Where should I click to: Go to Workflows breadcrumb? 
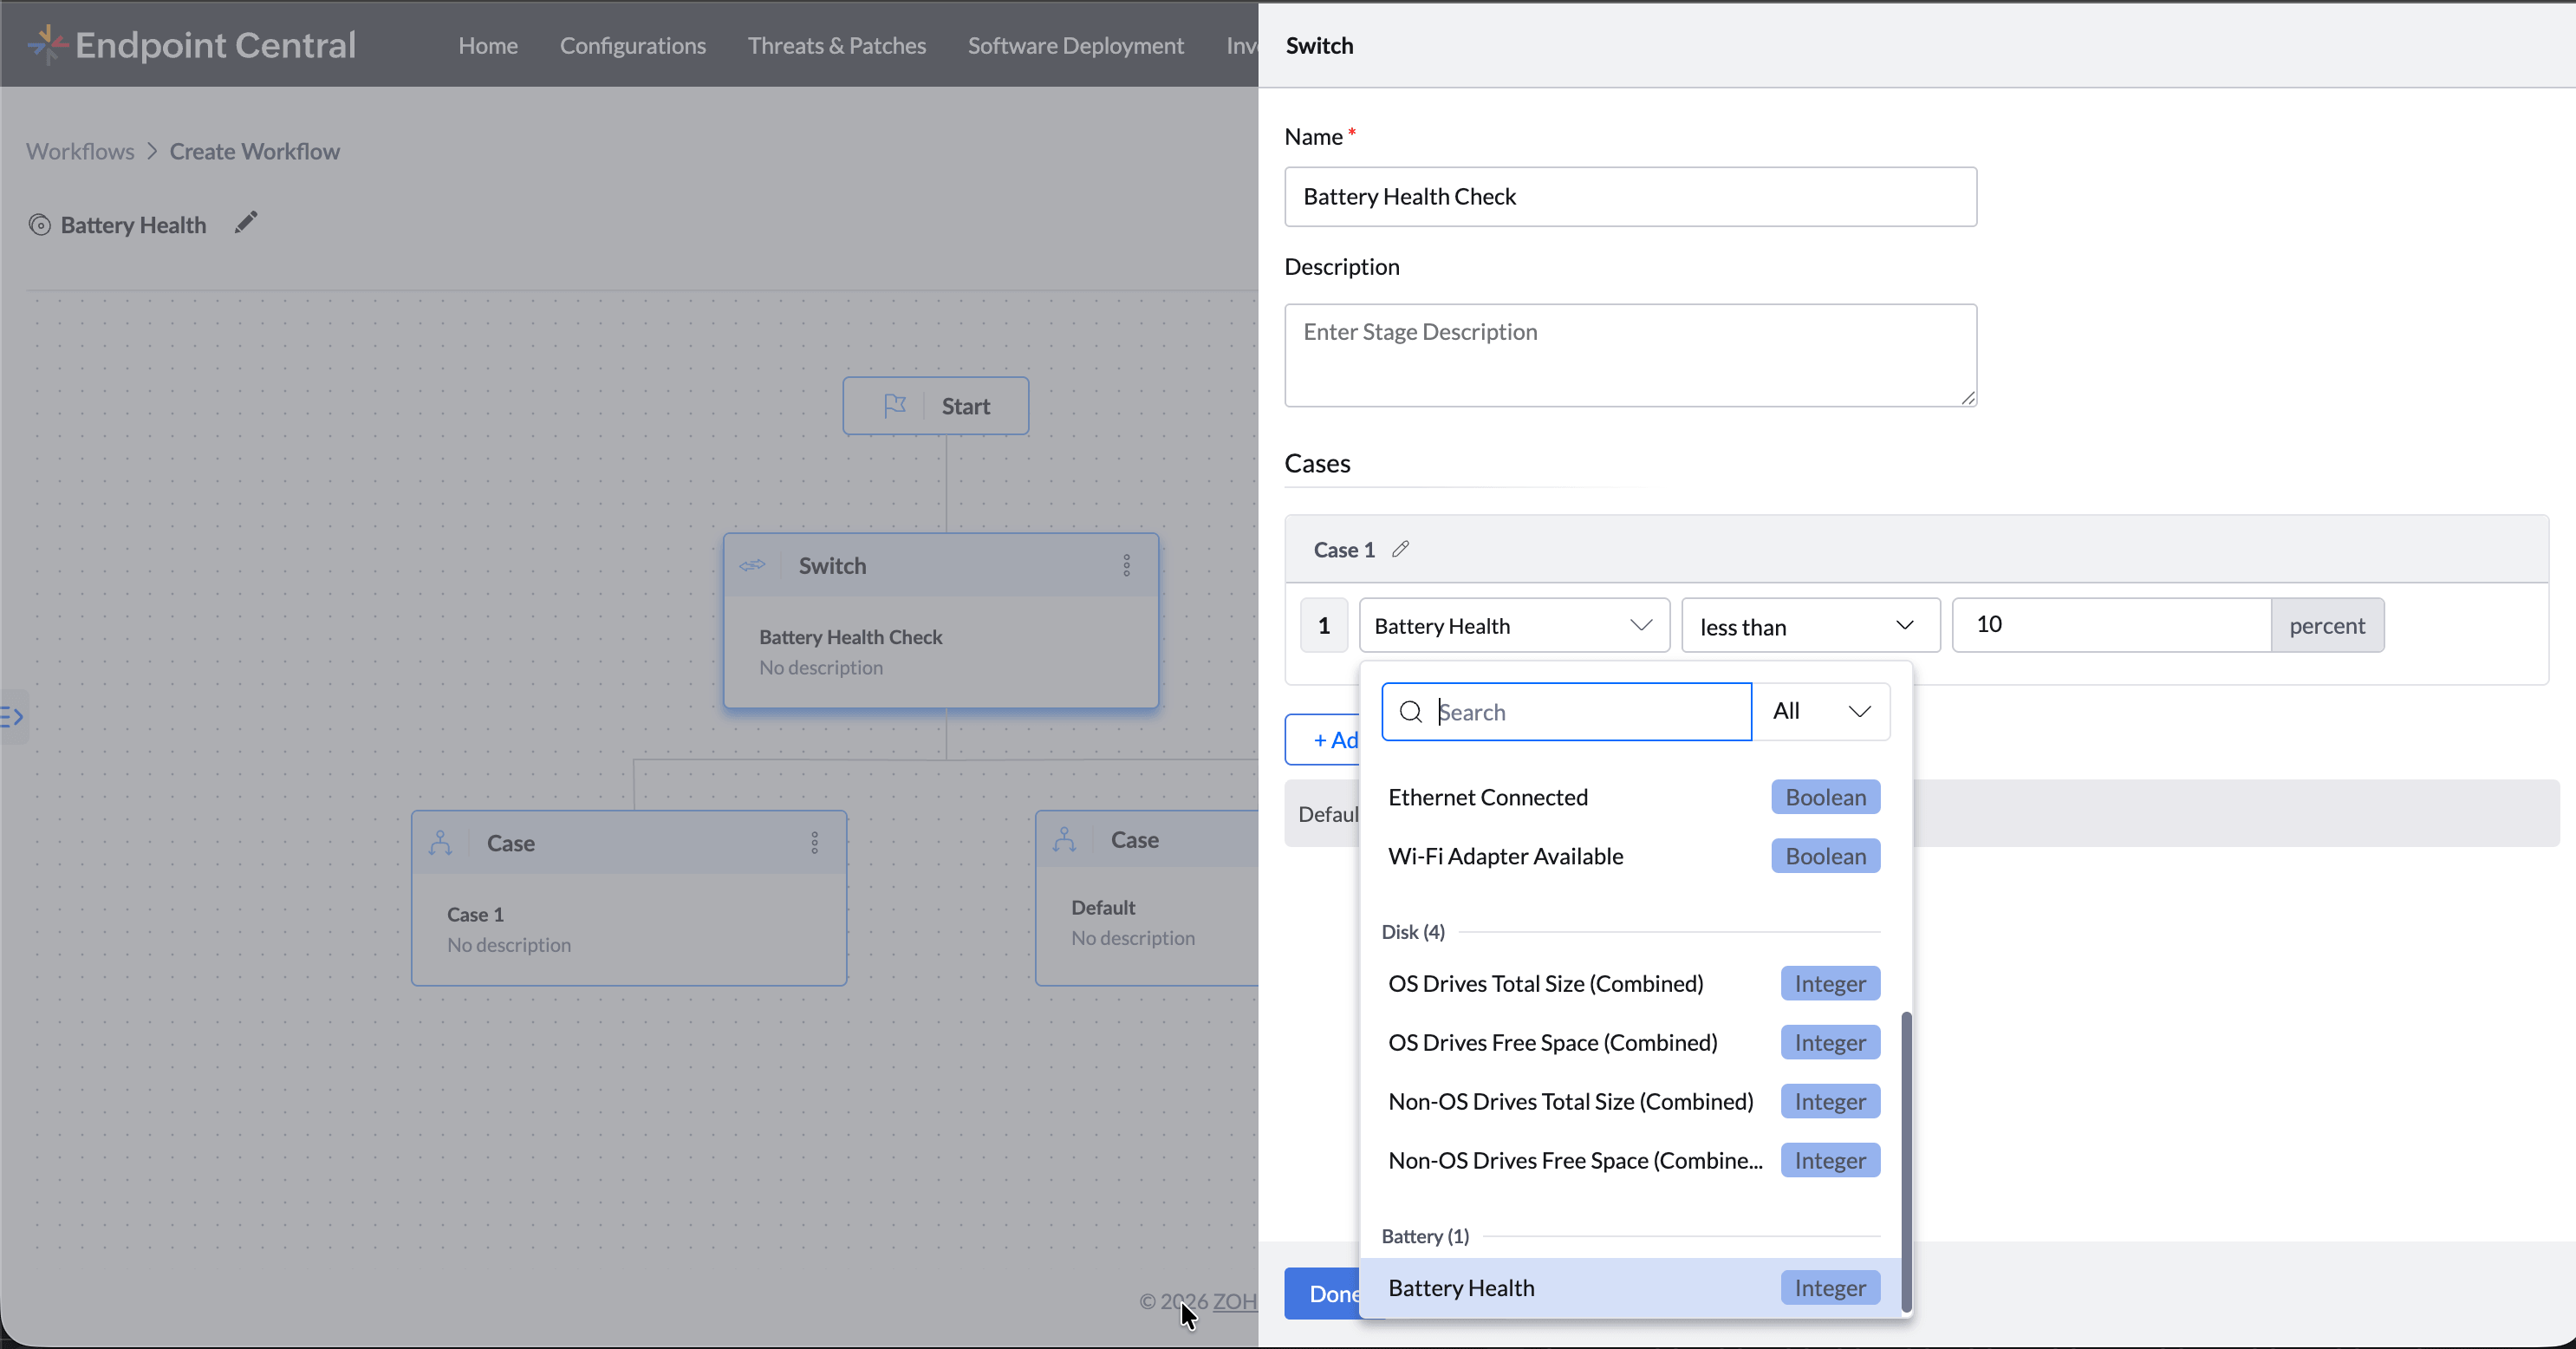coord(80,151)
